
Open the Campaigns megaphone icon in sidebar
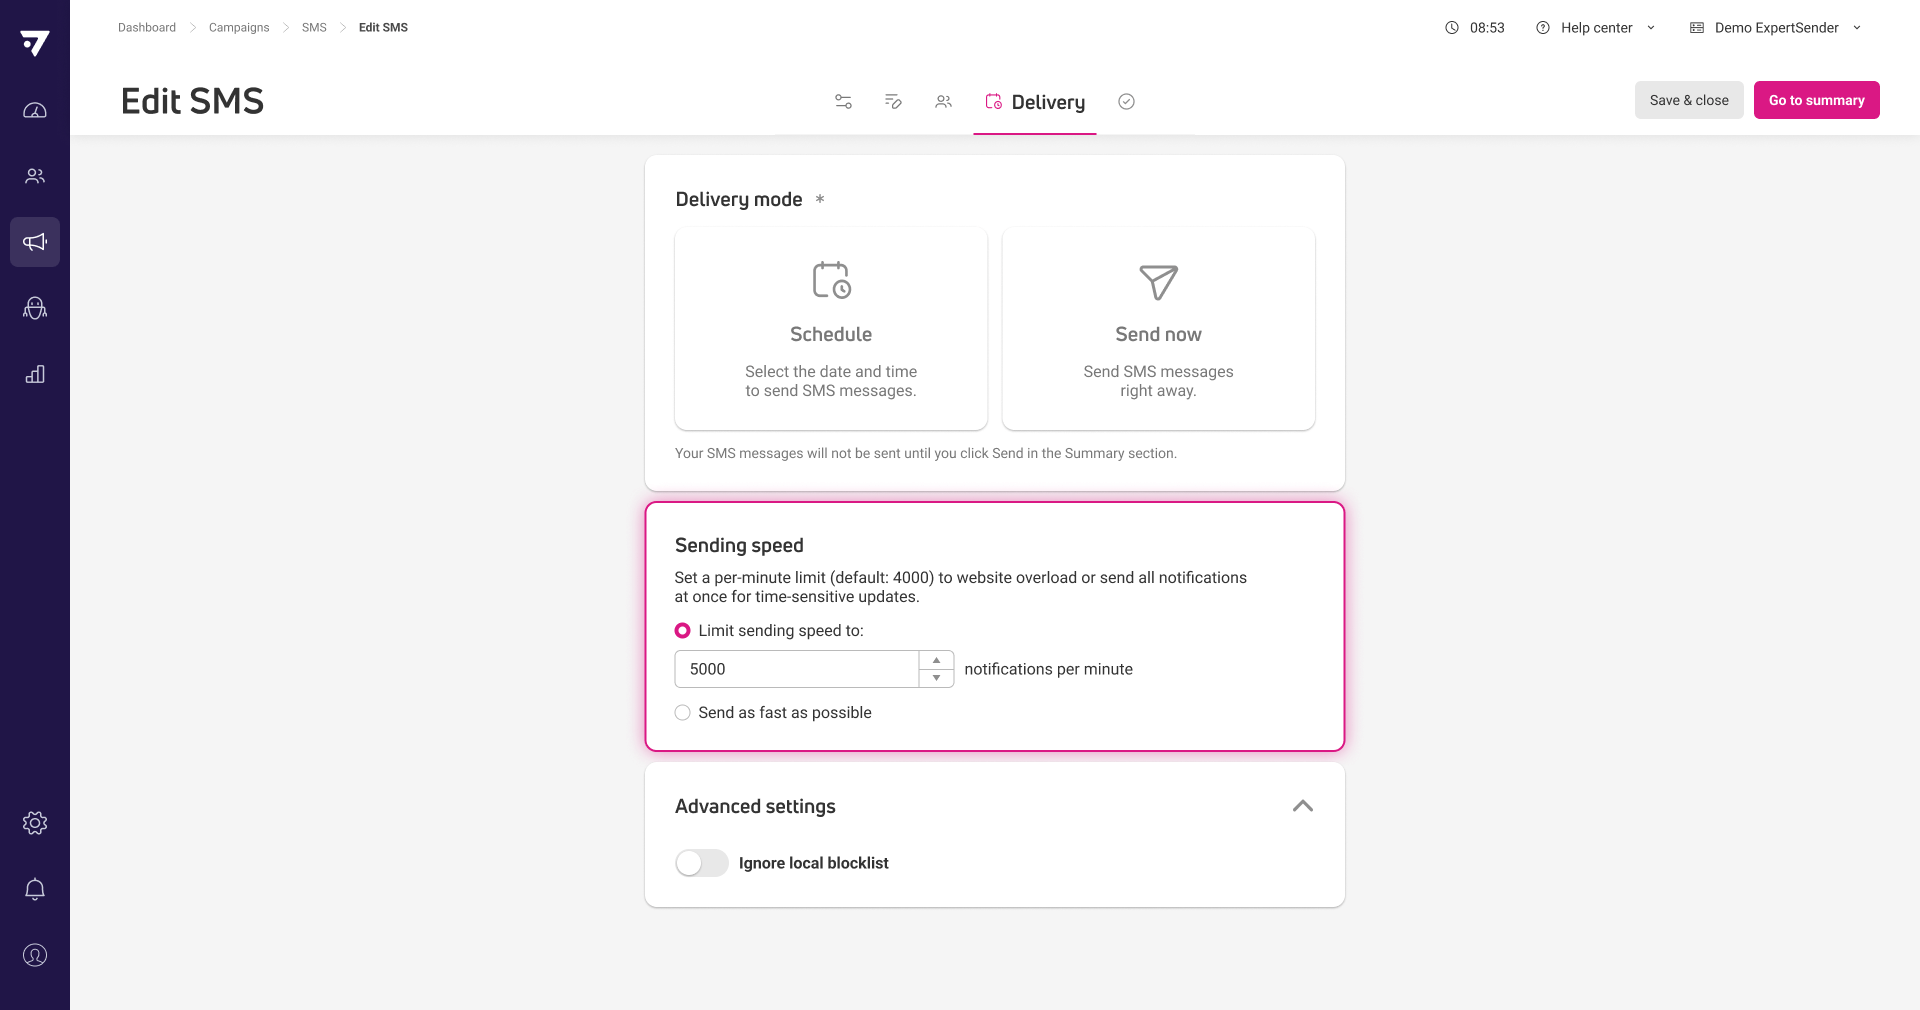pyautogui.click(x=35, y=242)
